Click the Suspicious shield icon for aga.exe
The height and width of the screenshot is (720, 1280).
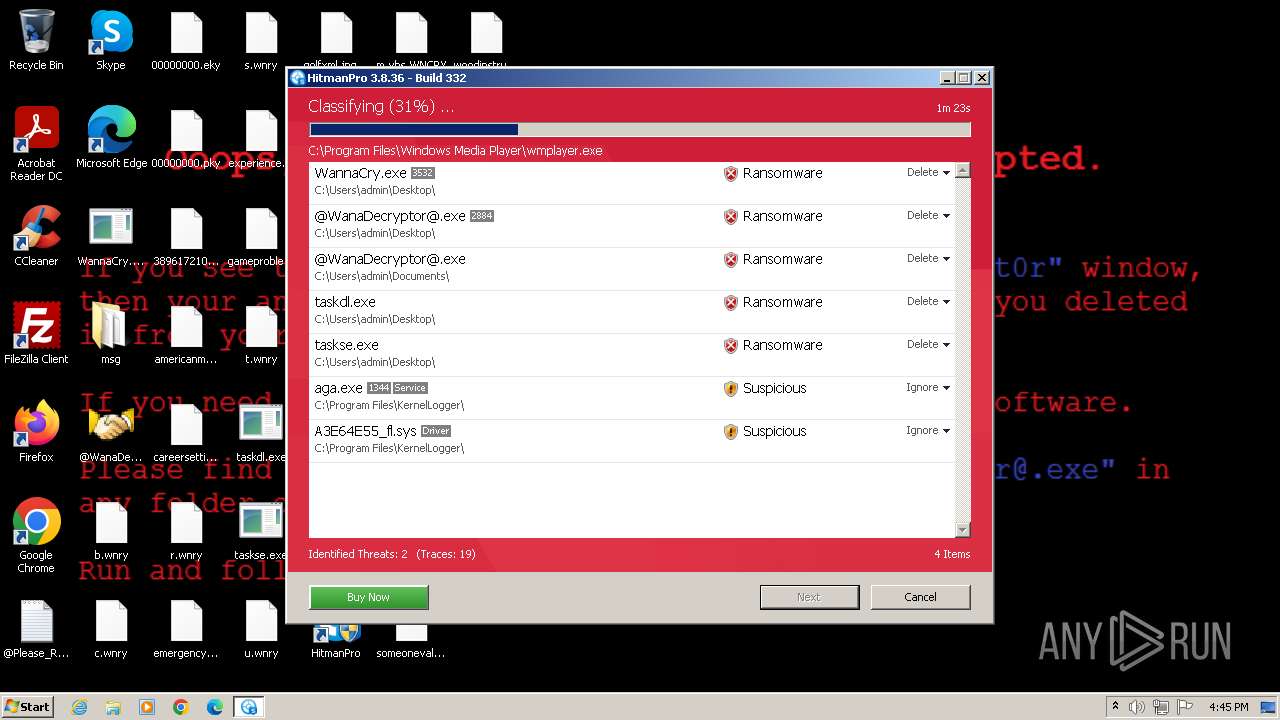(x=731, y=389)
